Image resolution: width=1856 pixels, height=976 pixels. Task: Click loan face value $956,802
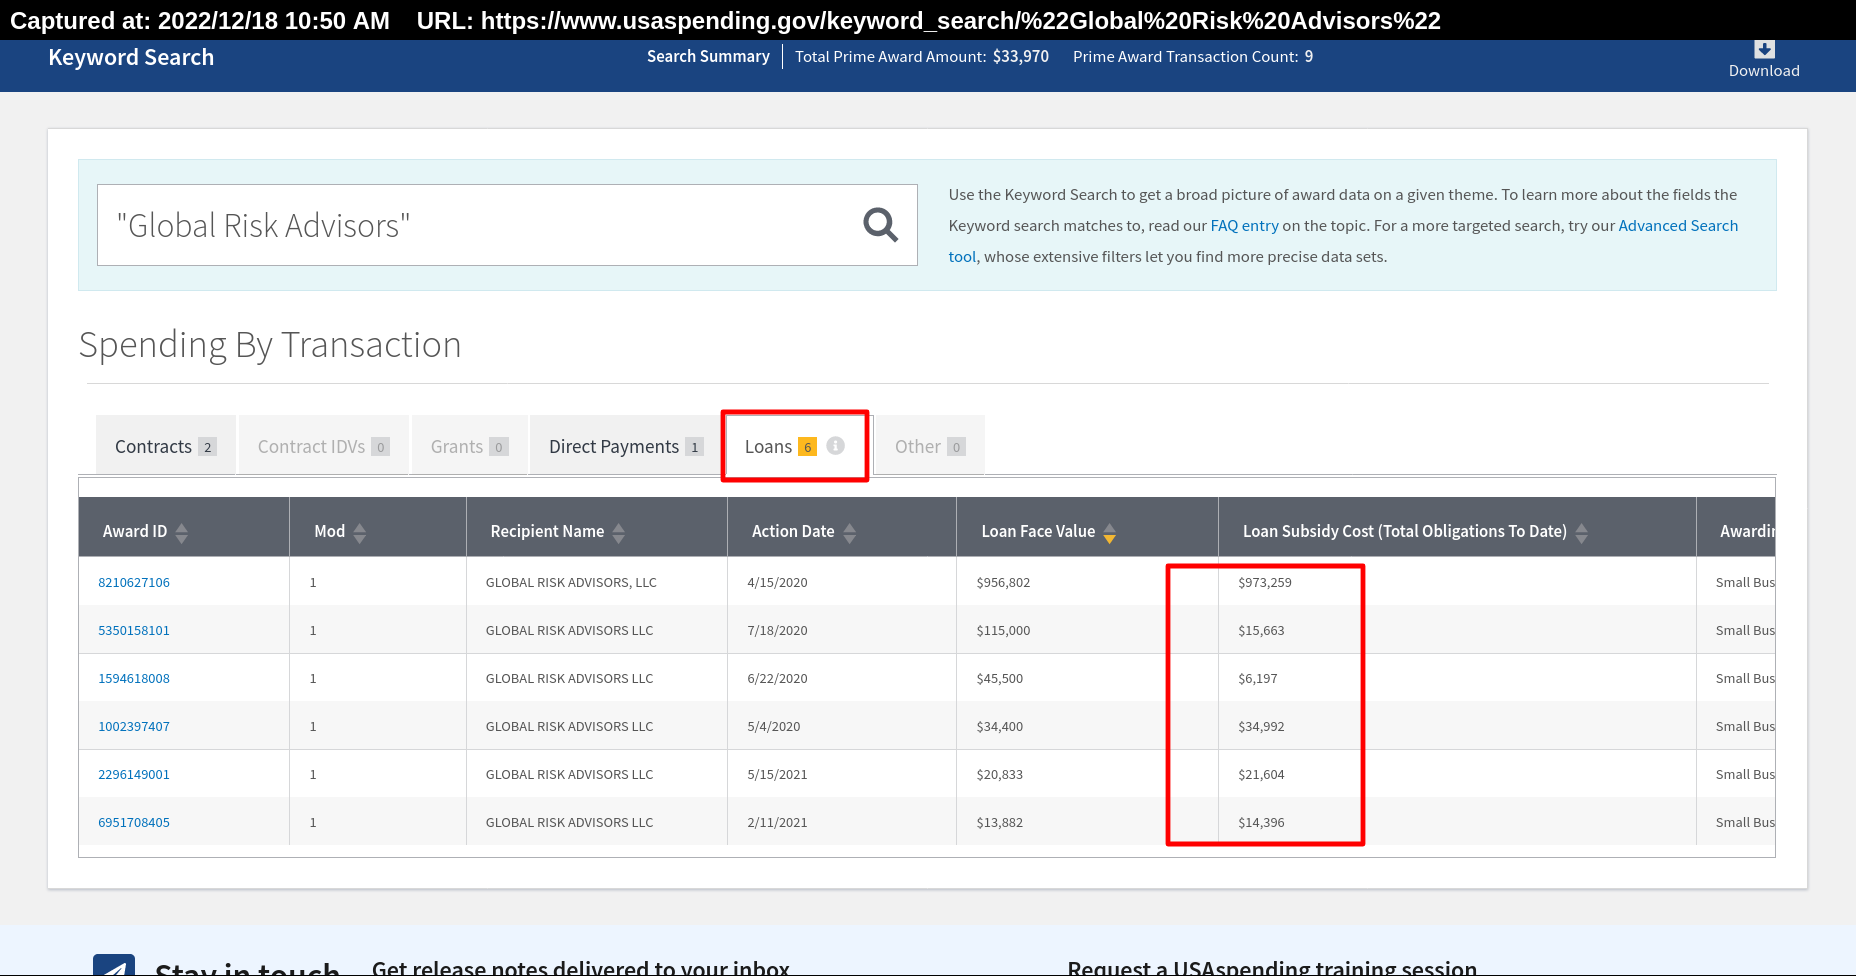click(1003, 582)
